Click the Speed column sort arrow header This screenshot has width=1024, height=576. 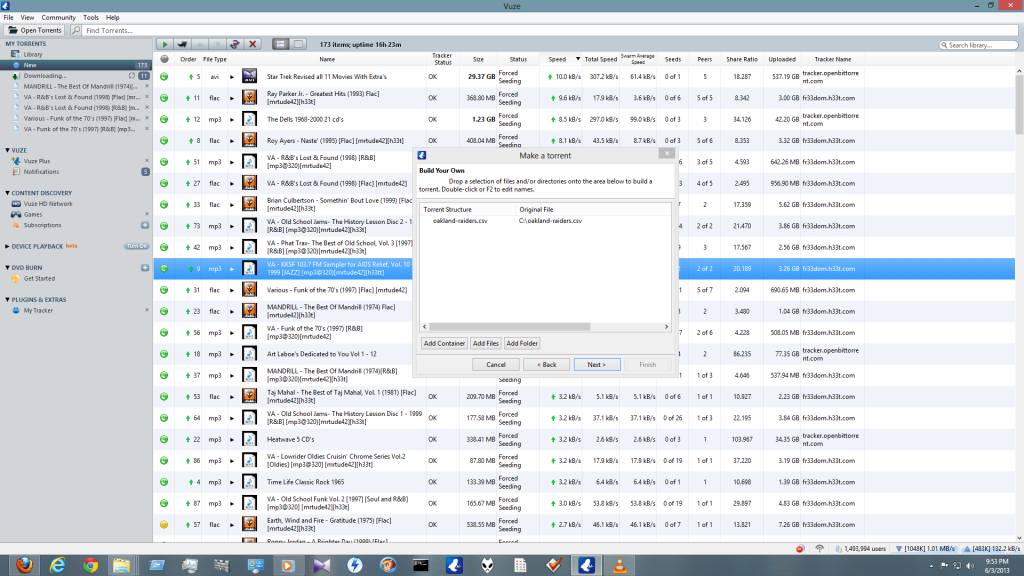pos(577,59)
